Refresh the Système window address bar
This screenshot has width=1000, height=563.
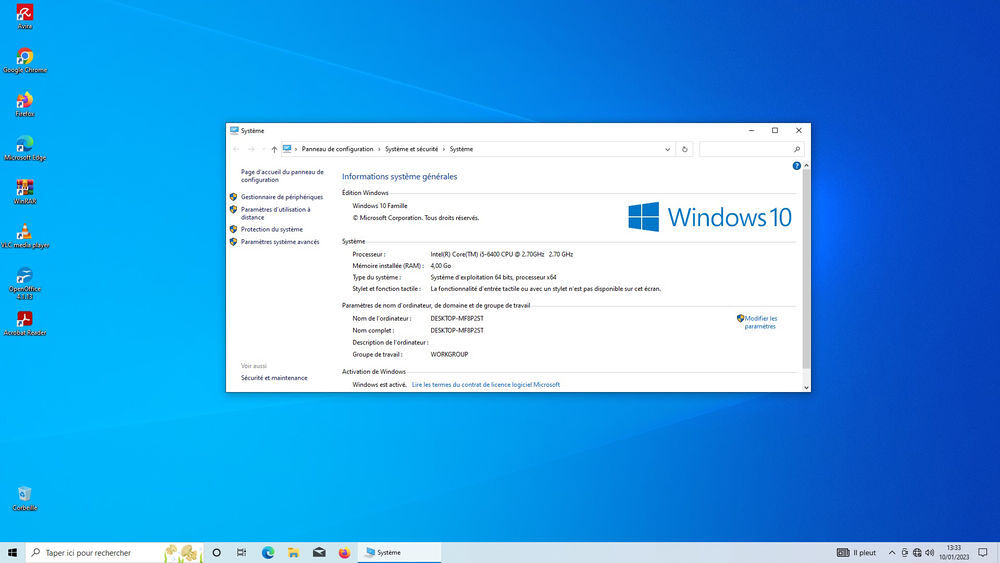(x=684, y=149)
